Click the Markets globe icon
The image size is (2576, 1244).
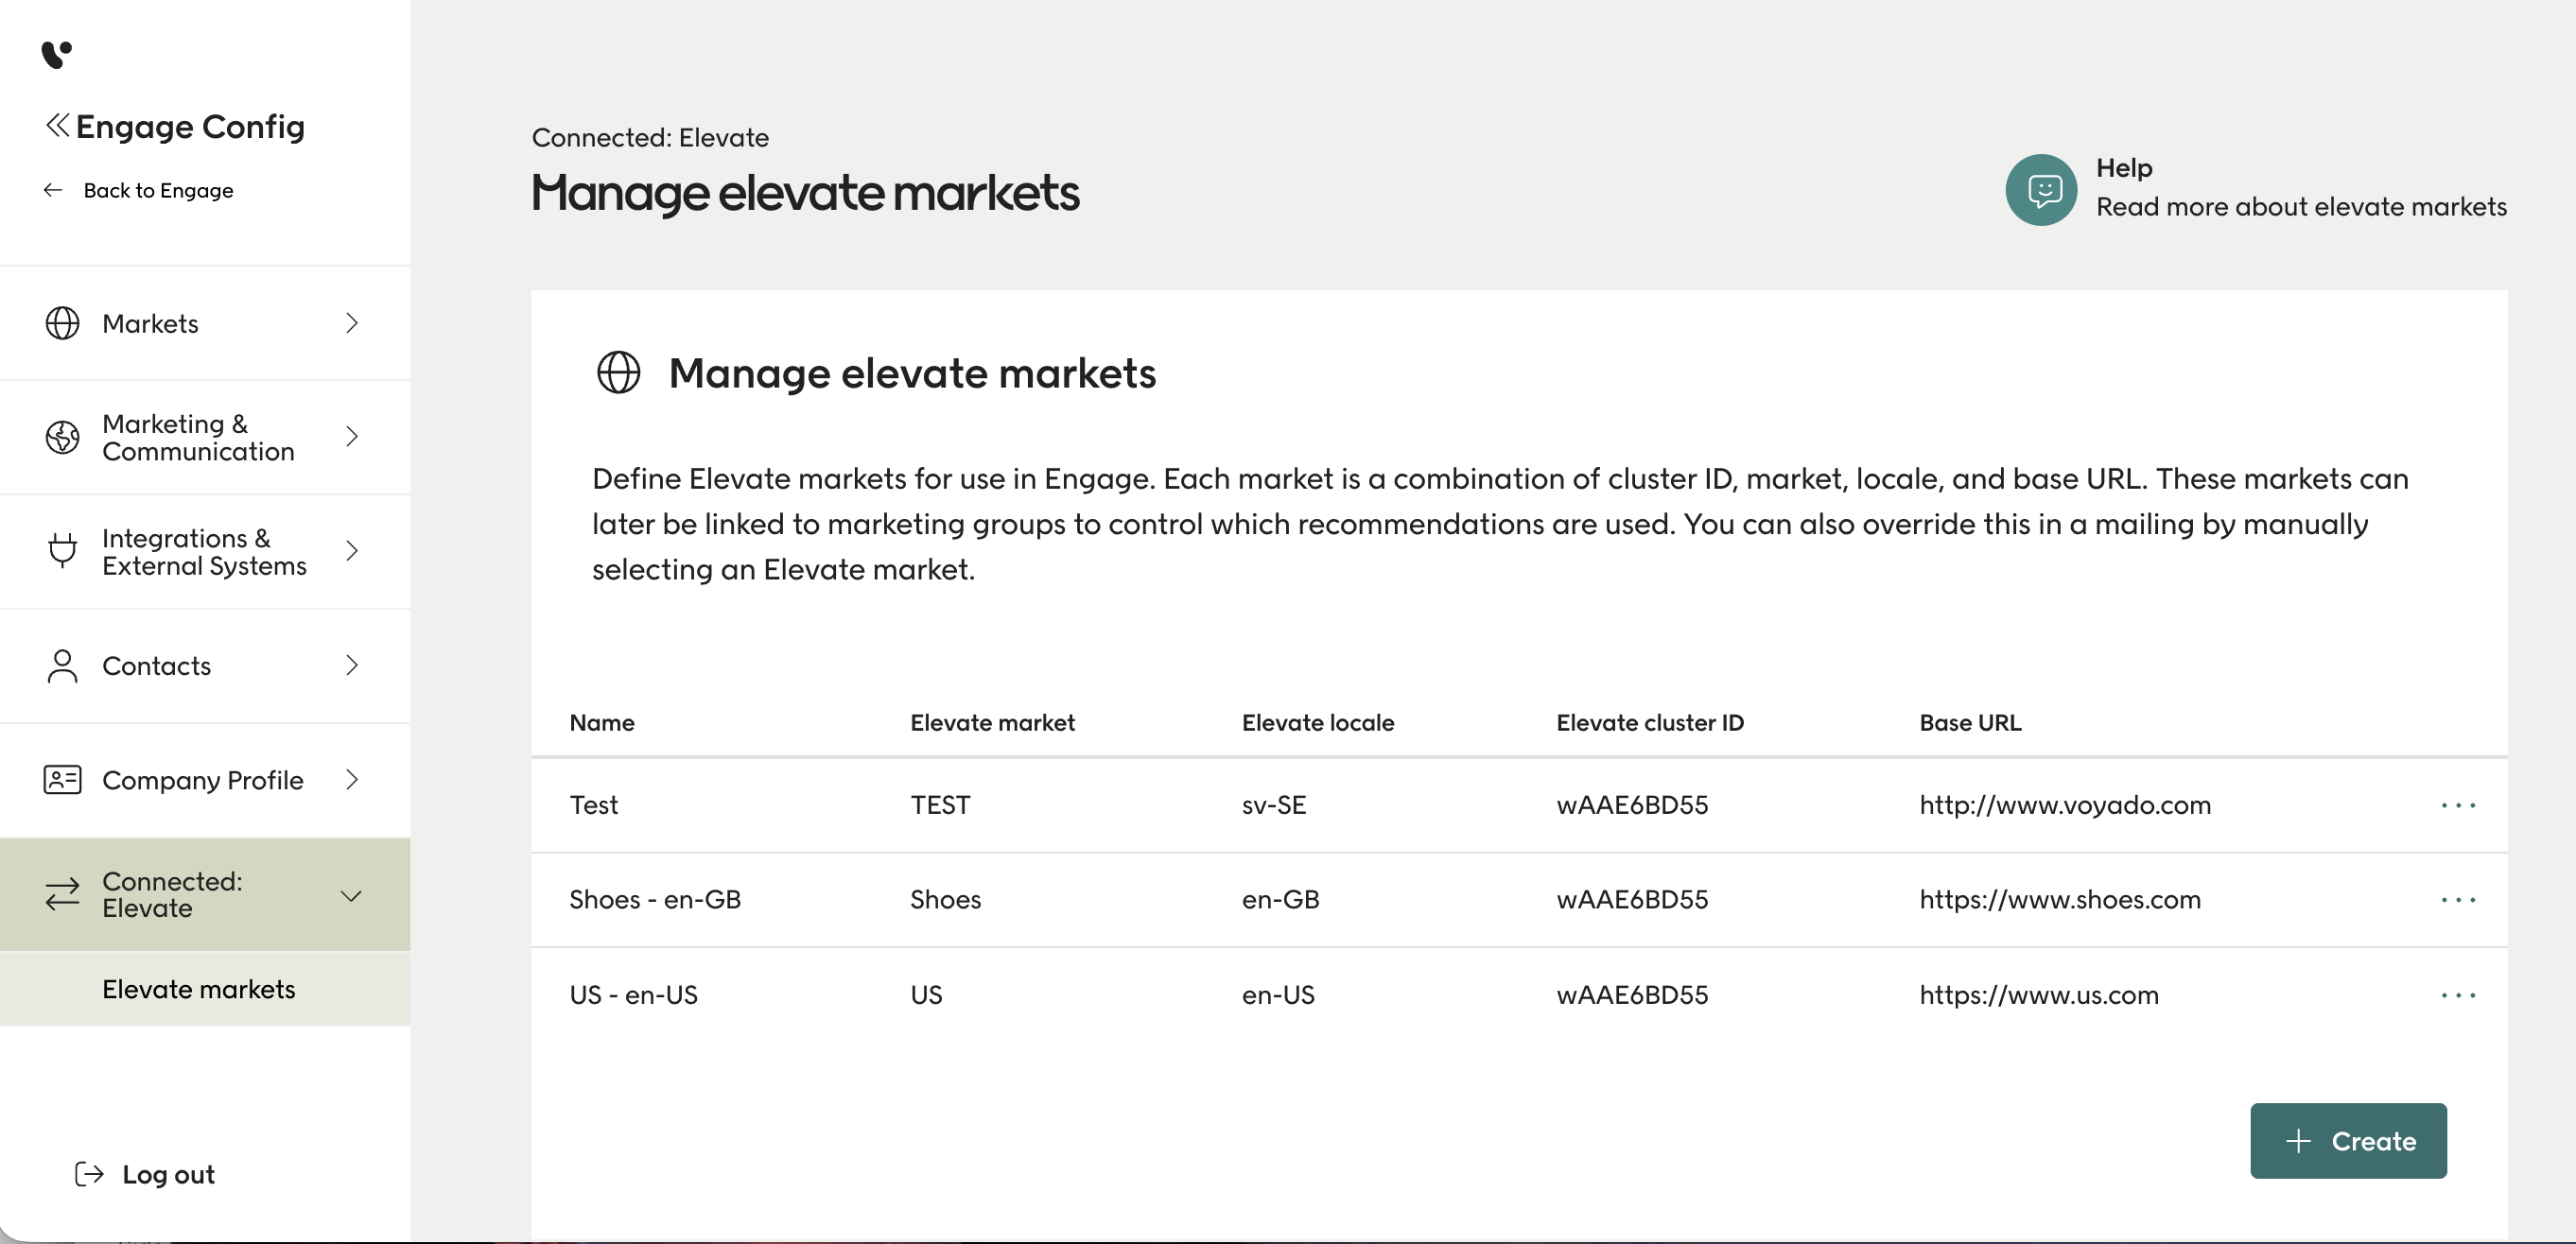[62, 323]
